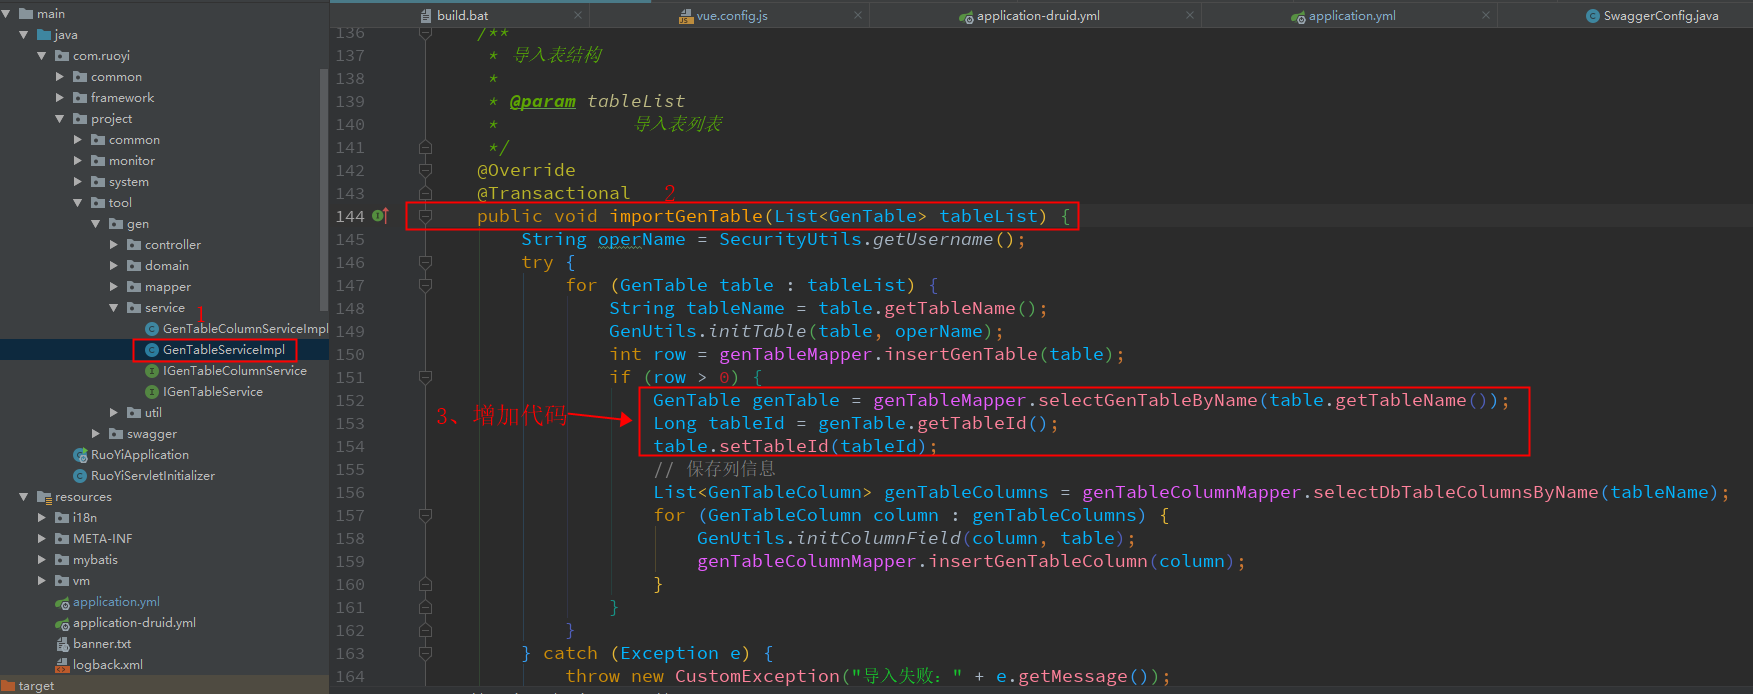Click the overriding method gutter icon at line 144
Image resolution: width=1753 pixels, height=694 pixels.
click(x=380, y=216)
